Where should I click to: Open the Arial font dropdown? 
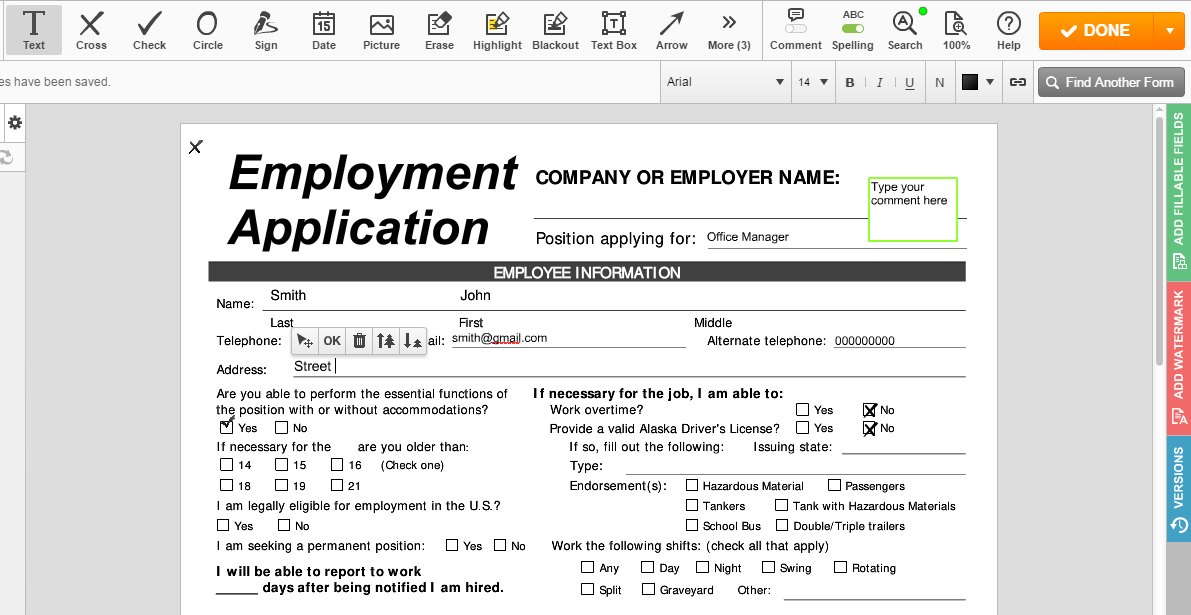click(725, 82)
